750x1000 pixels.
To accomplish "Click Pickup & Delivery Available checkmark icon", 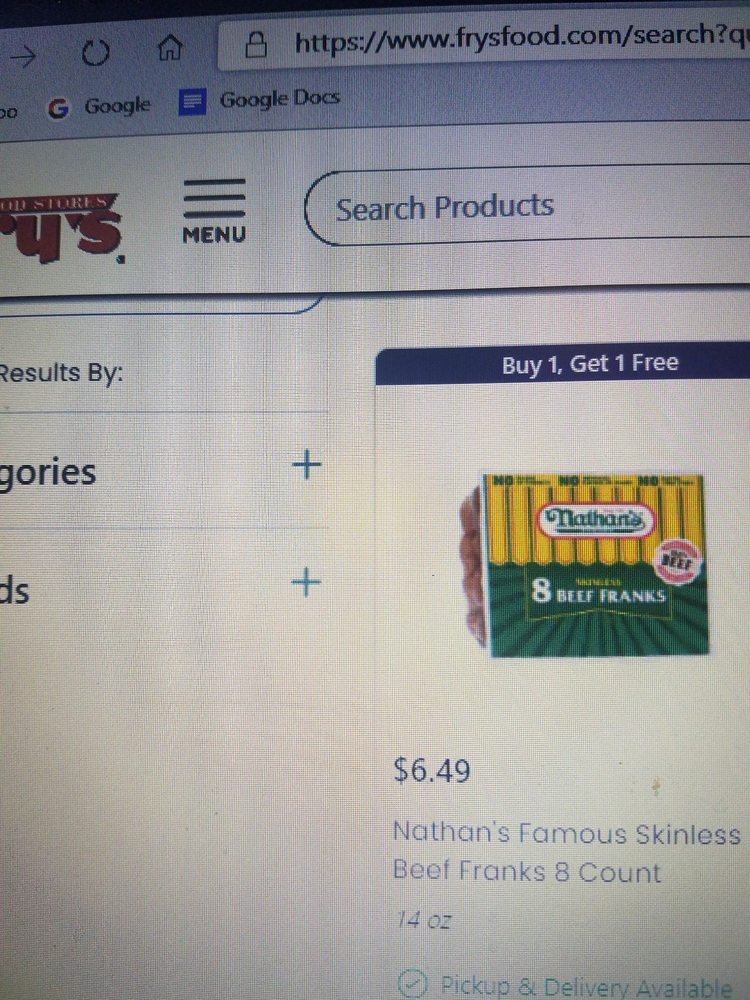I will (x=411, y=983).
